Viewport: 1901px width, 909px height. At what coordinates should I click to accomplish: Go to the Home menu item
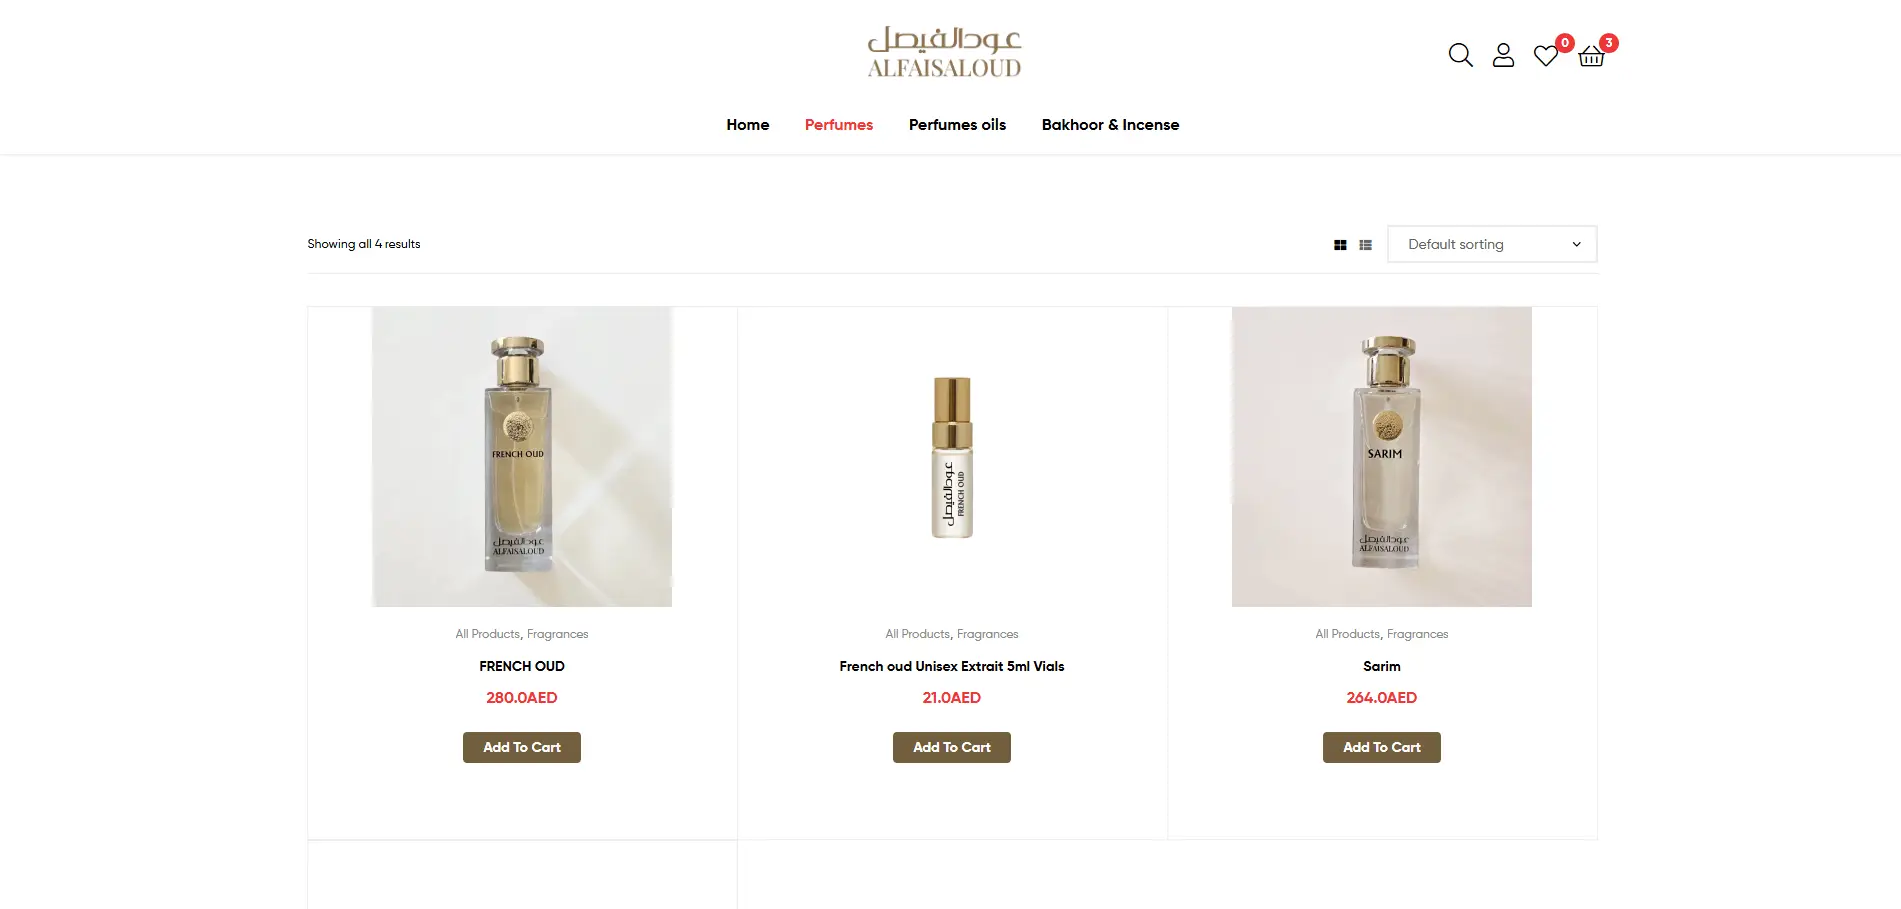point(747,125)
